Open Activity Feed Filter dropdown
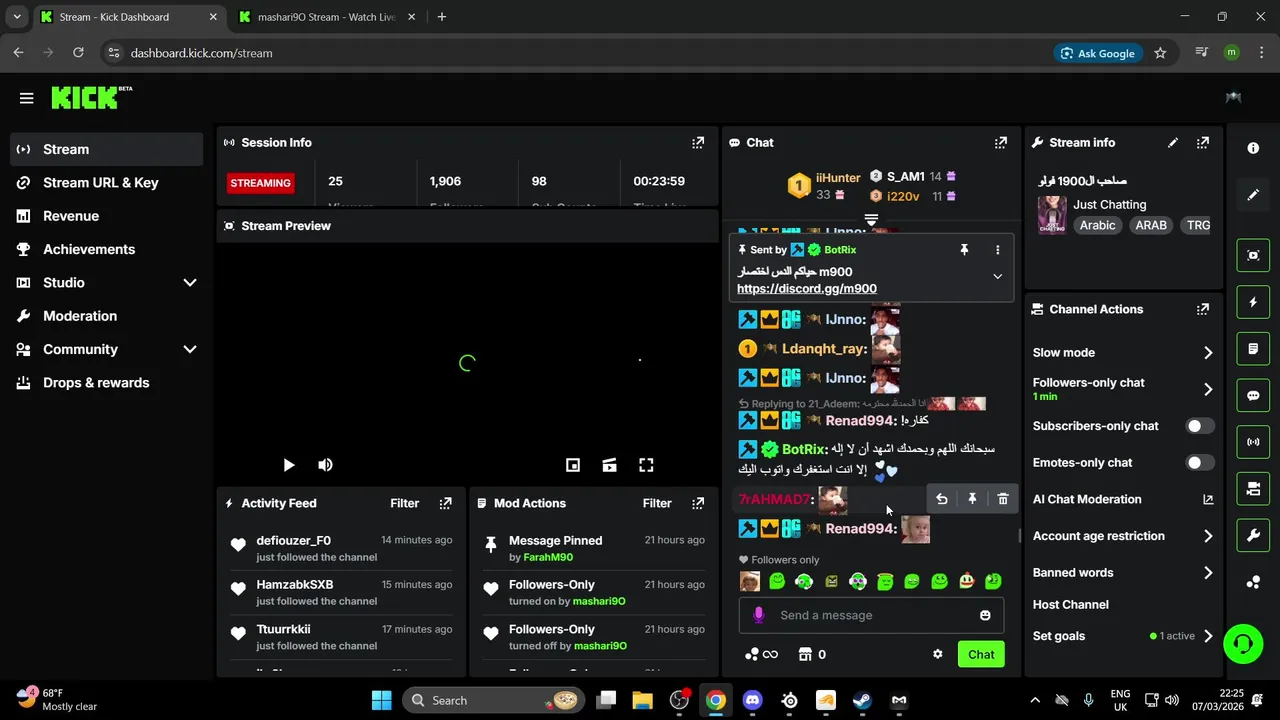 [404, 503]
